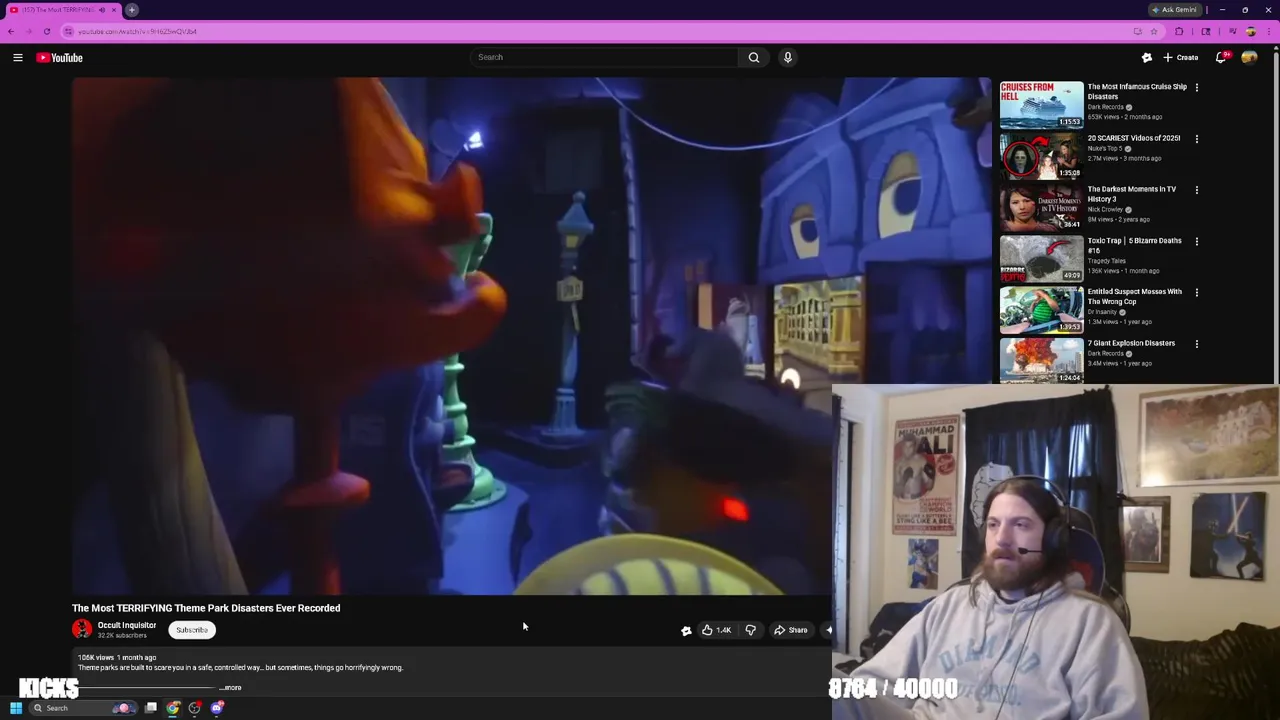Dislike the video with thumbs down
The width and height of the screenshot is (1280, 720).
[751, 630]
